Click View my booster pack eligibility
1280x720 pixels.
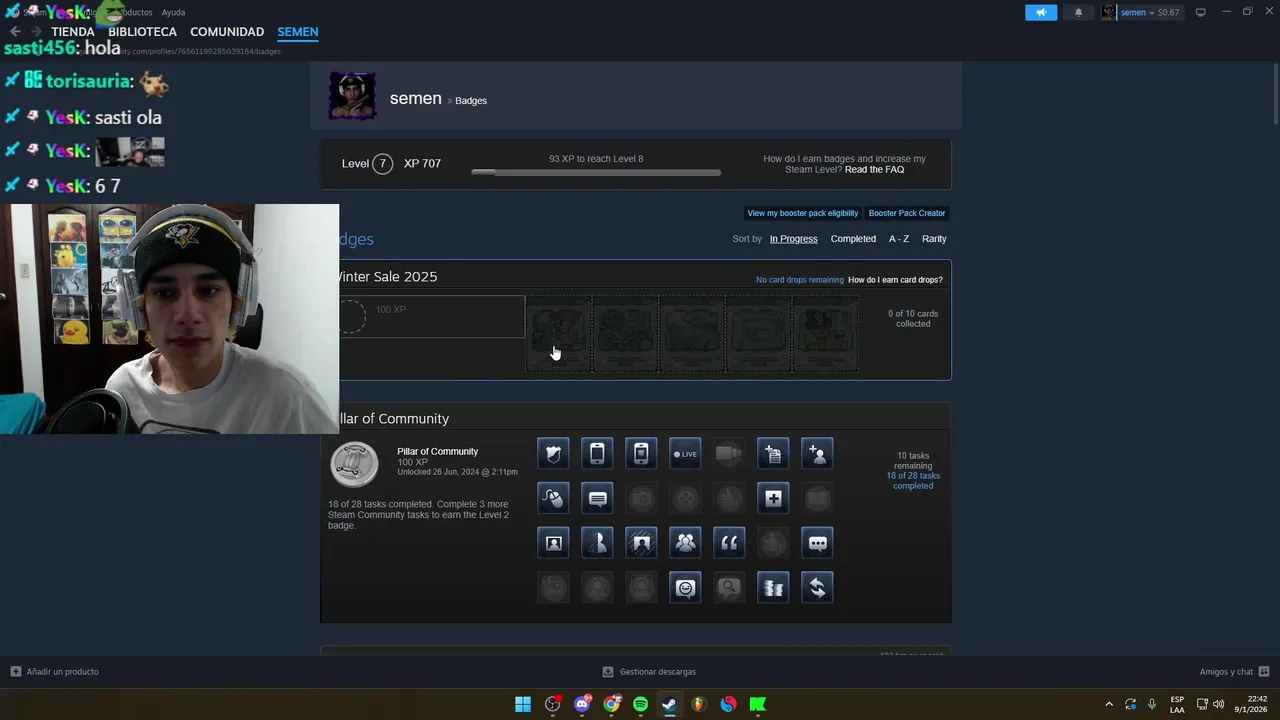[802, 213]
